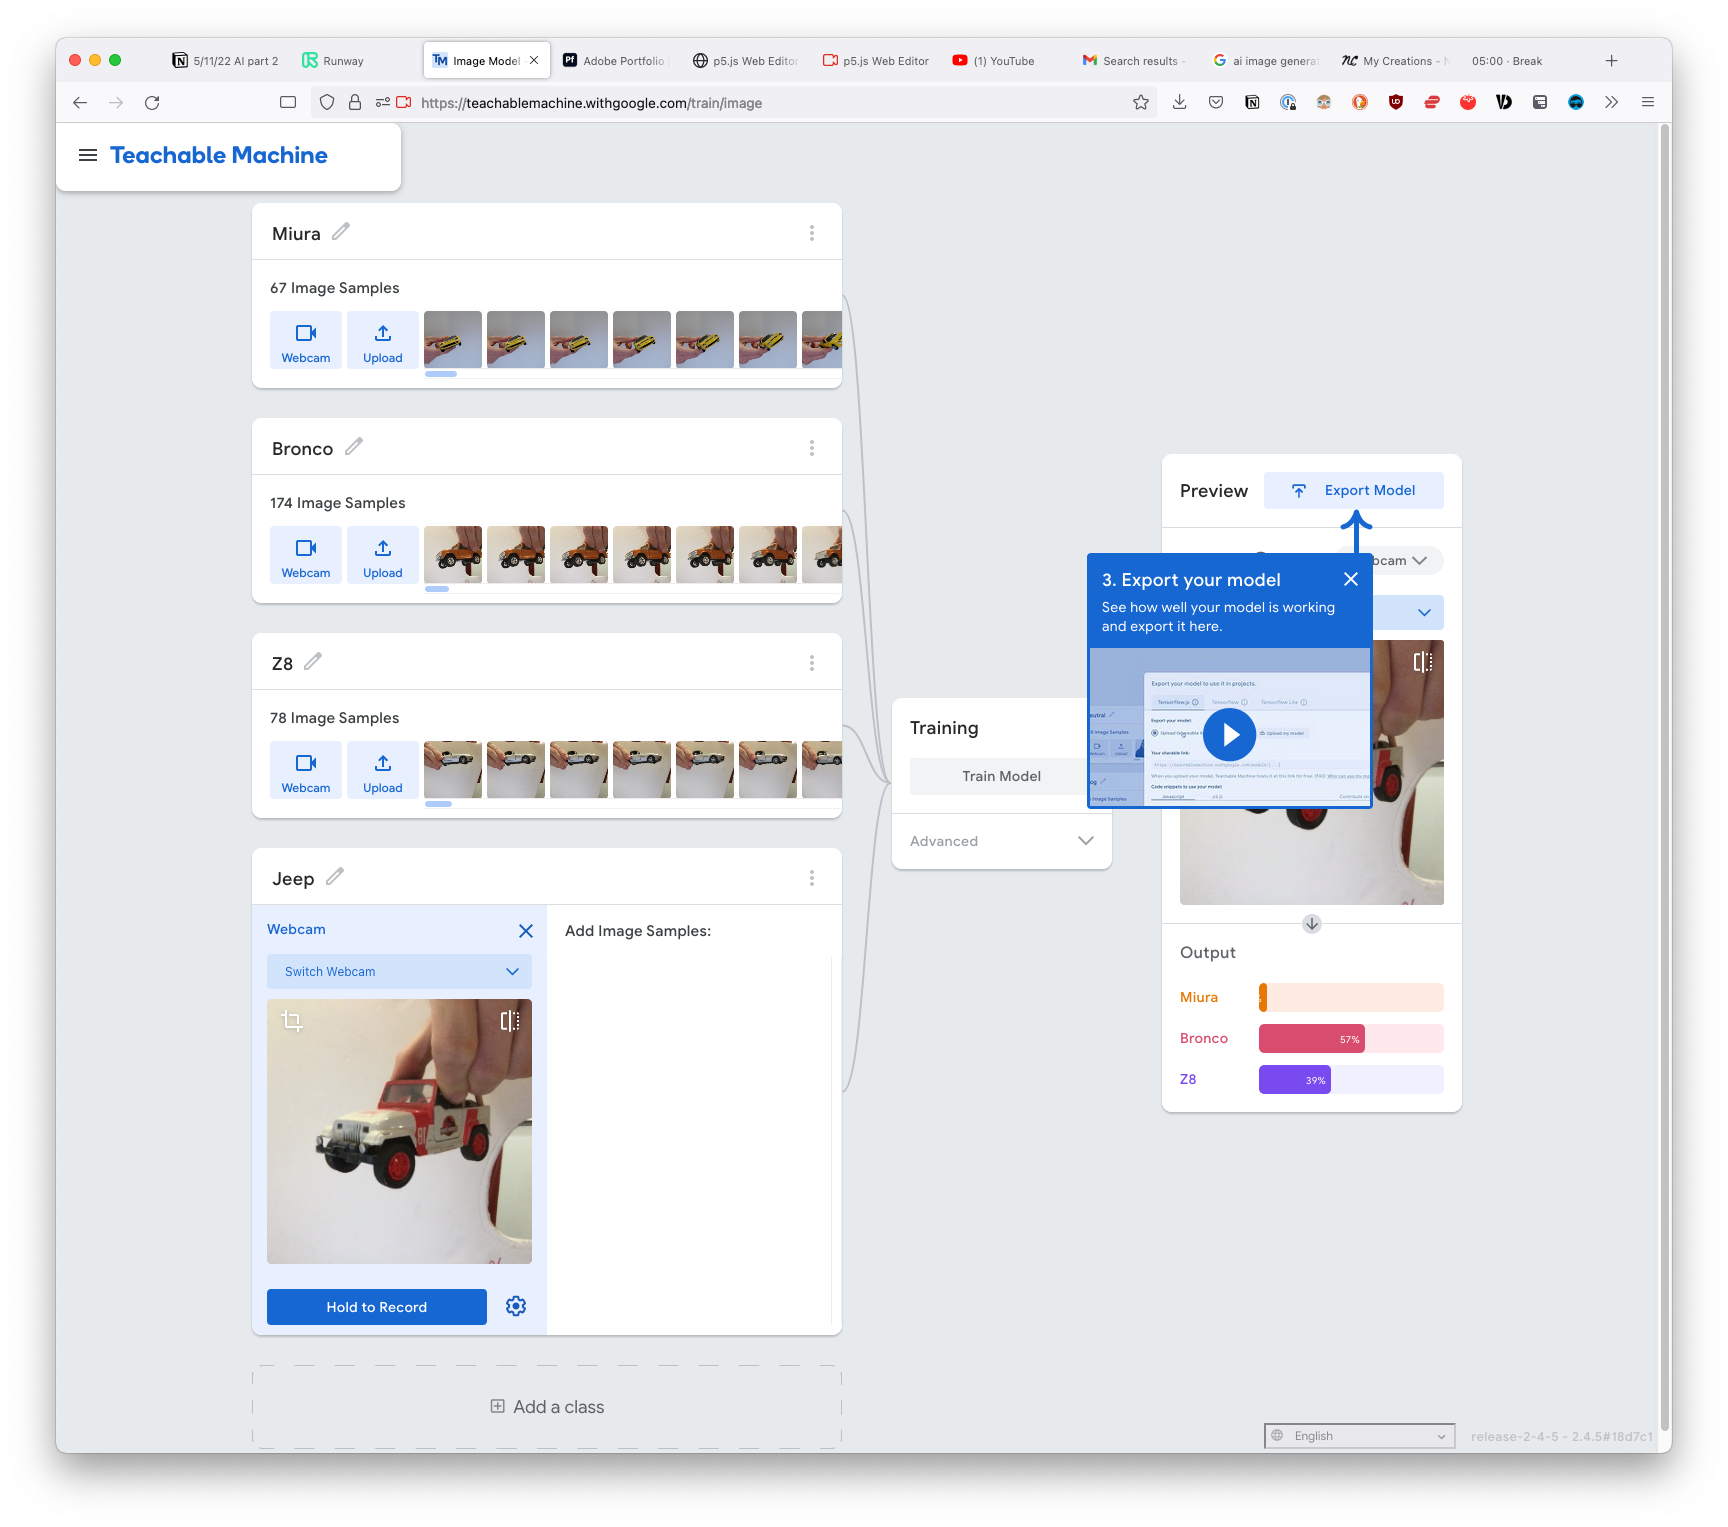Open the Teachable Machine hamburger menu

click(88, 155)
